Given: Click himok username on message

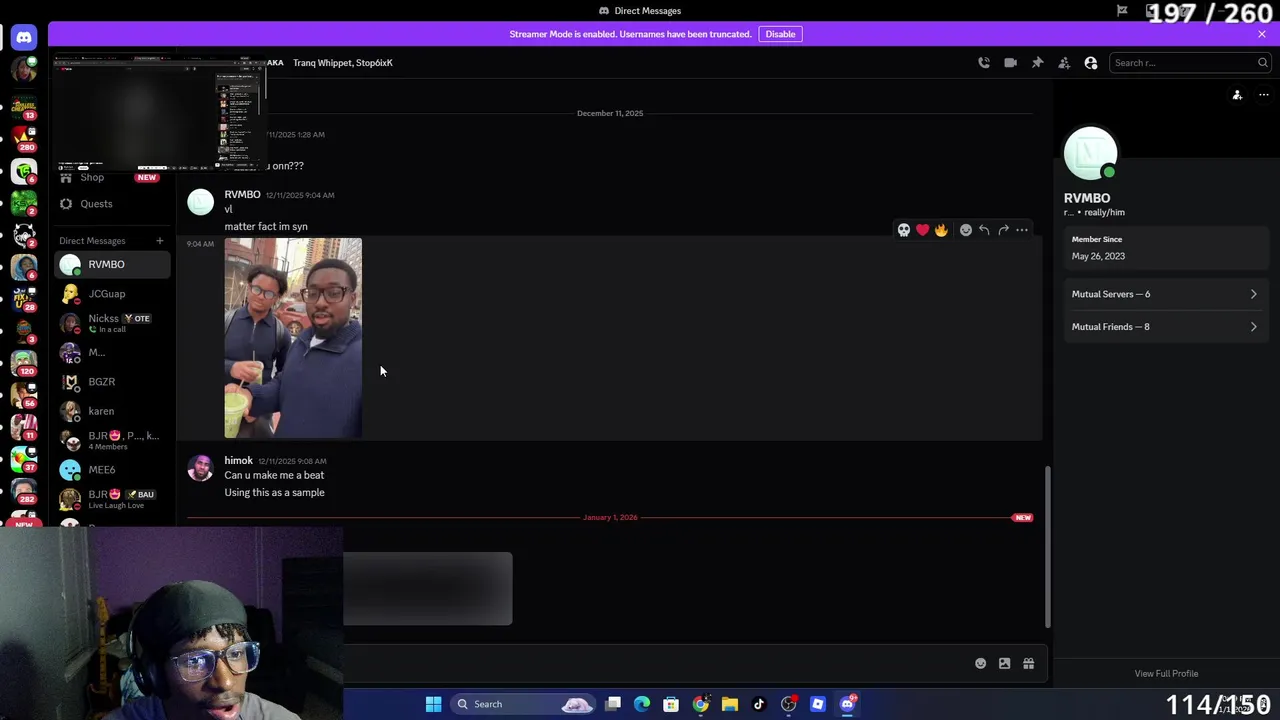Looking at the screenshot, I should tap(239, 461).
